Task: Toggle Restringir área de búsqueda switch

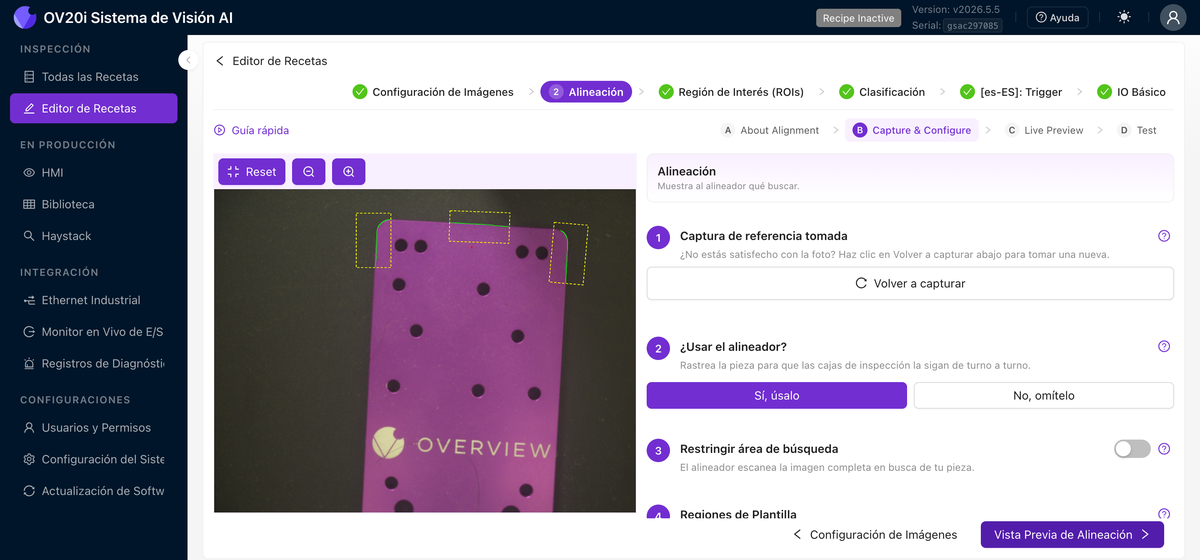Action: pyautogui.click(x=1132, y=449)
